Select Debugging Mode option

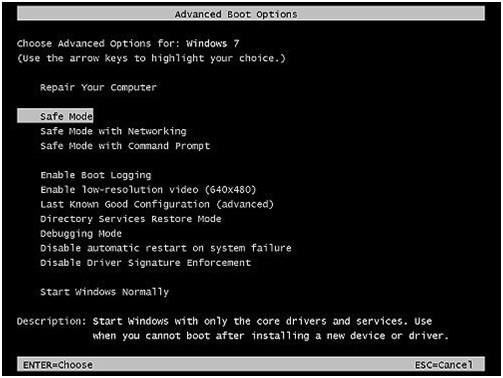[81, 234]
